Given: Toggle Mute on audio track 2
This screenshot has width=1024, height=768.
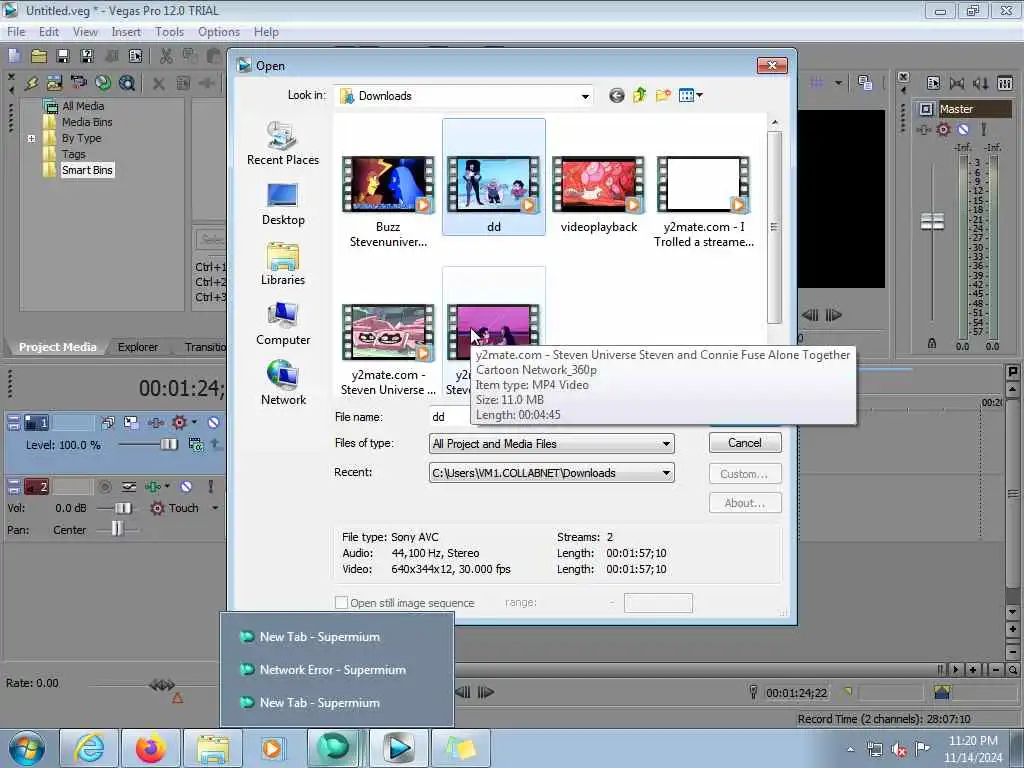Looking at the screenshot, I should 186,487.
